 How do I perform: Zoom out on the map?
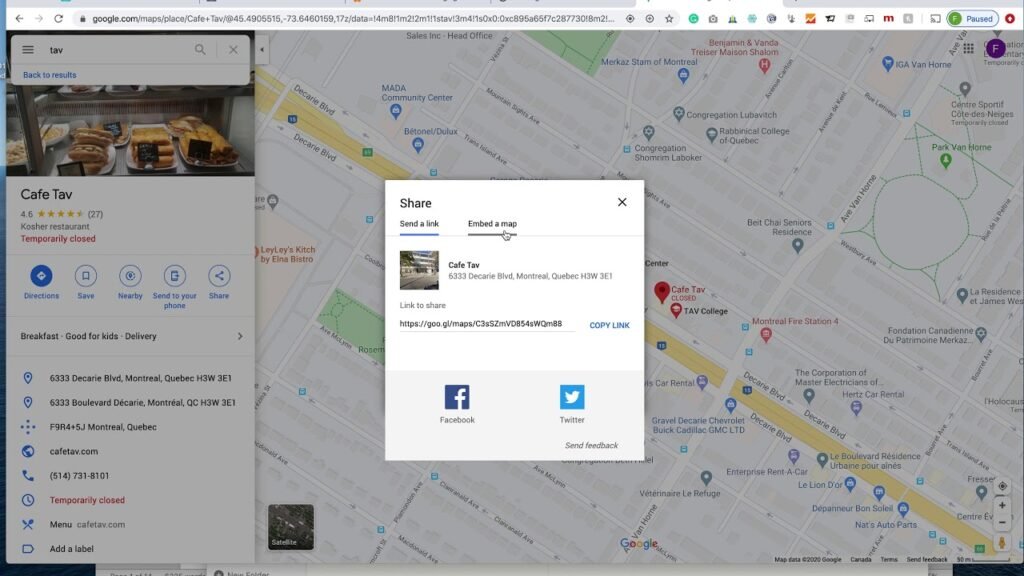(x=1002, y=522)
